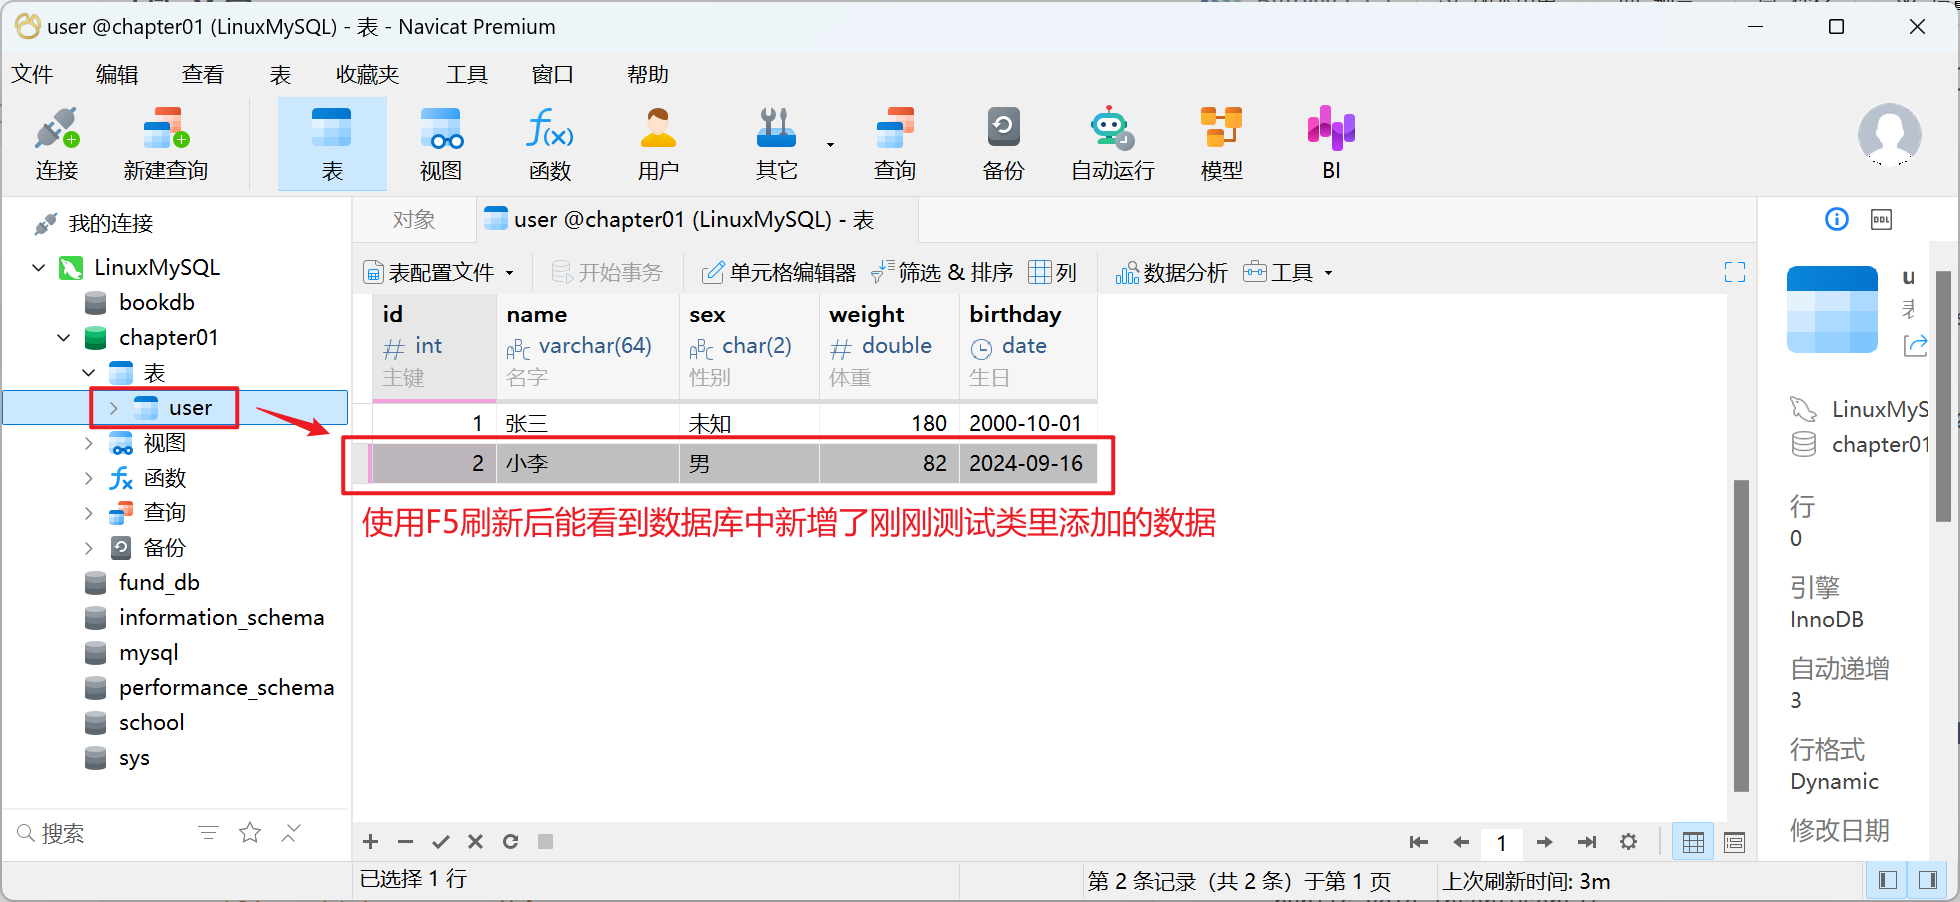The image size is (1960, 902).
Task: Expand the 视图 views node
Action: tap(89, 443)
